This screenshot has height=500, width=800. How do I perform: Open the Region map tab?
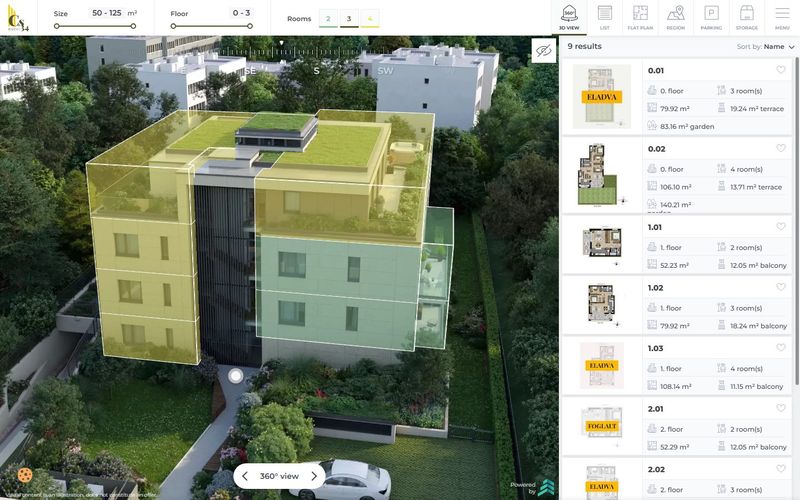pos(676,17)
